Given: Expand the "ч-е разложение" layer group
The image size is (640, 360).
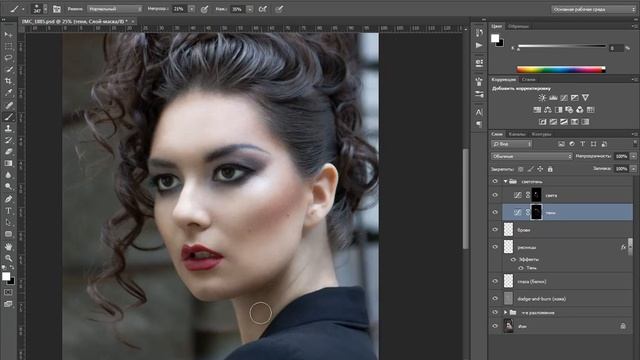Looking at the screenshot, I should (505, 312).
